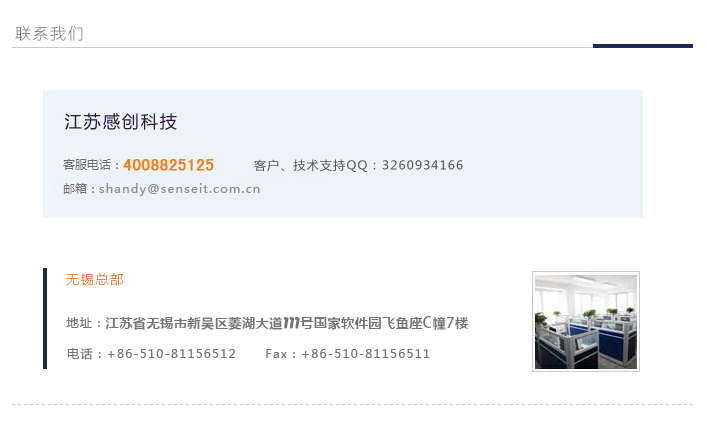708x431 pixels.
Task: Click the office photo thumbnail
Action: [x=586, y=321]
